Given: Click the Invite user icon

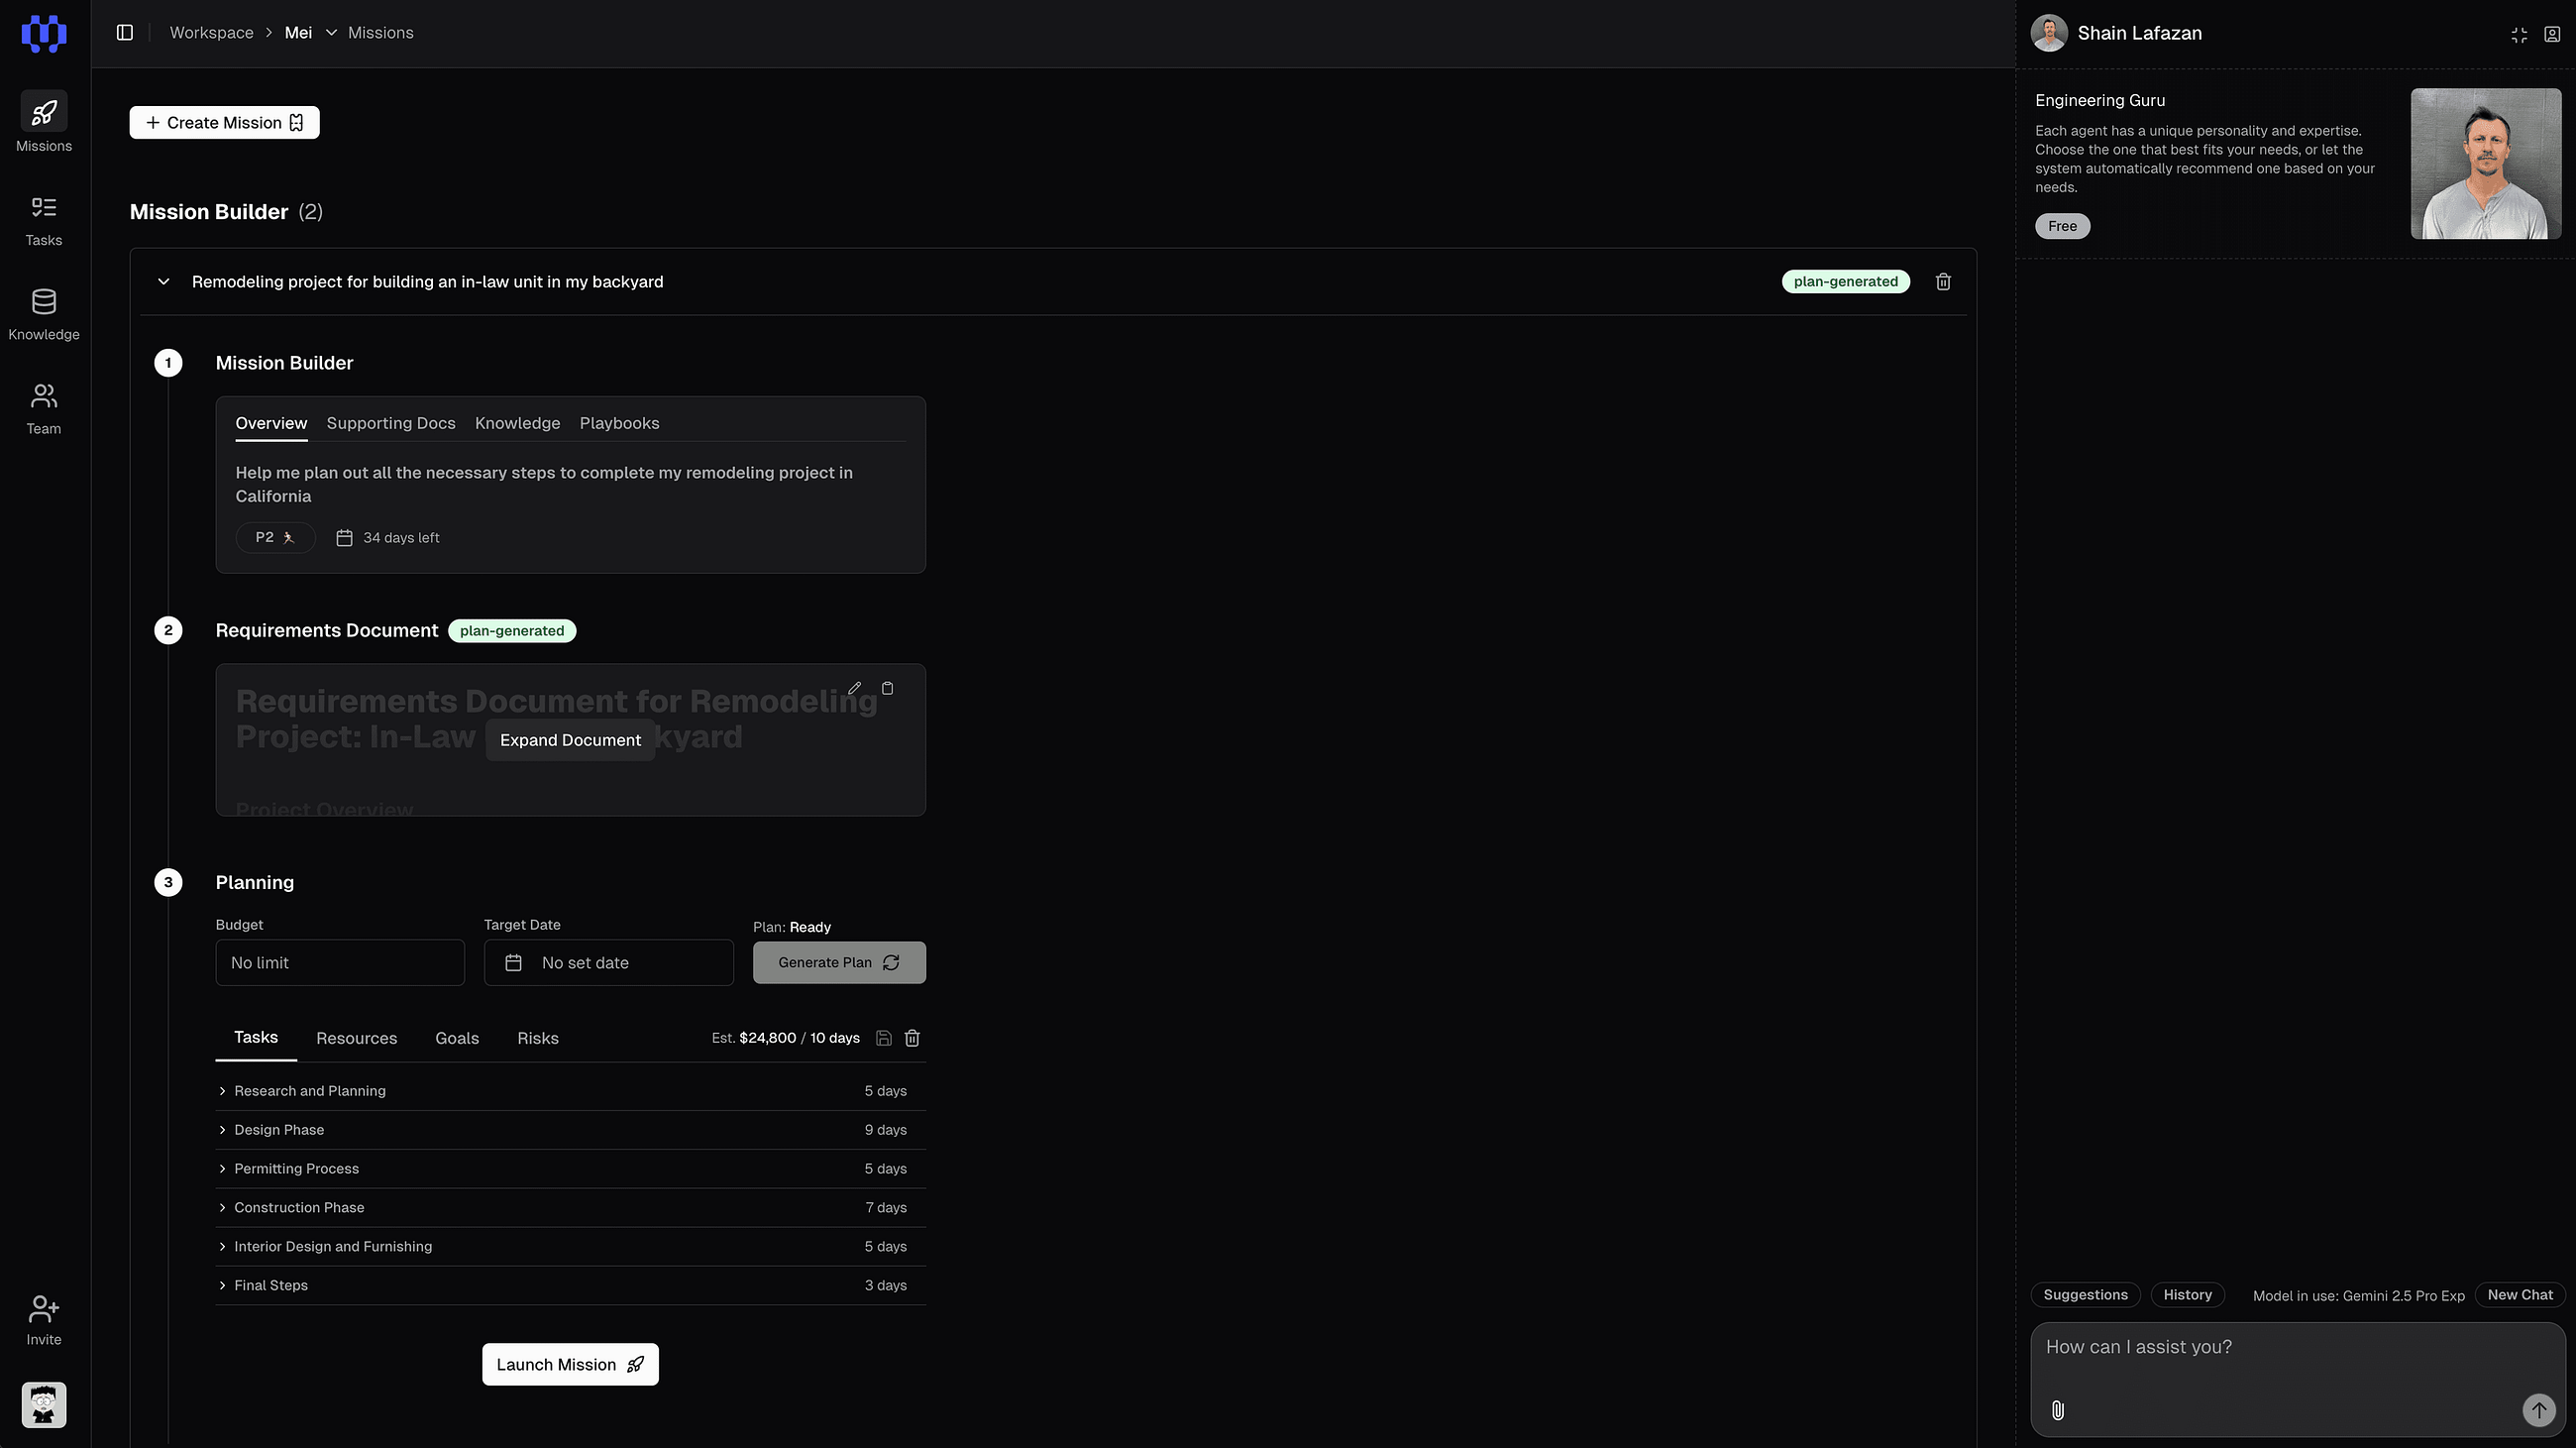Looking at the screenshot, I should tap(43, 1309).
